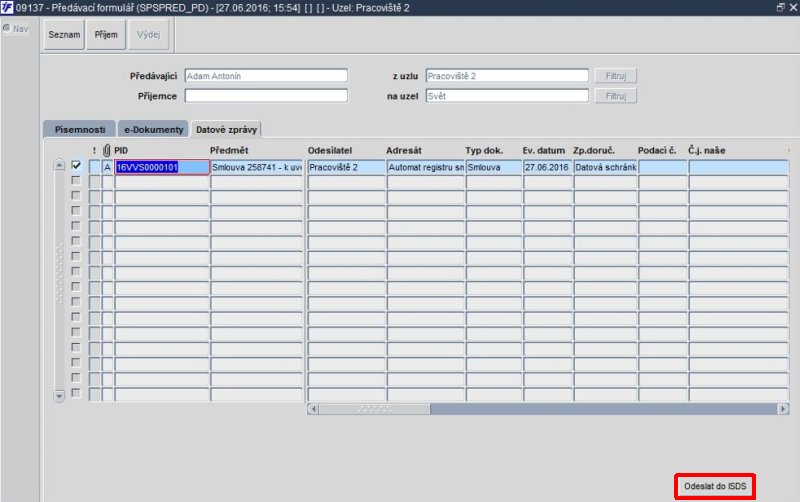Click the disabled Výdej button

click(148, 35)
